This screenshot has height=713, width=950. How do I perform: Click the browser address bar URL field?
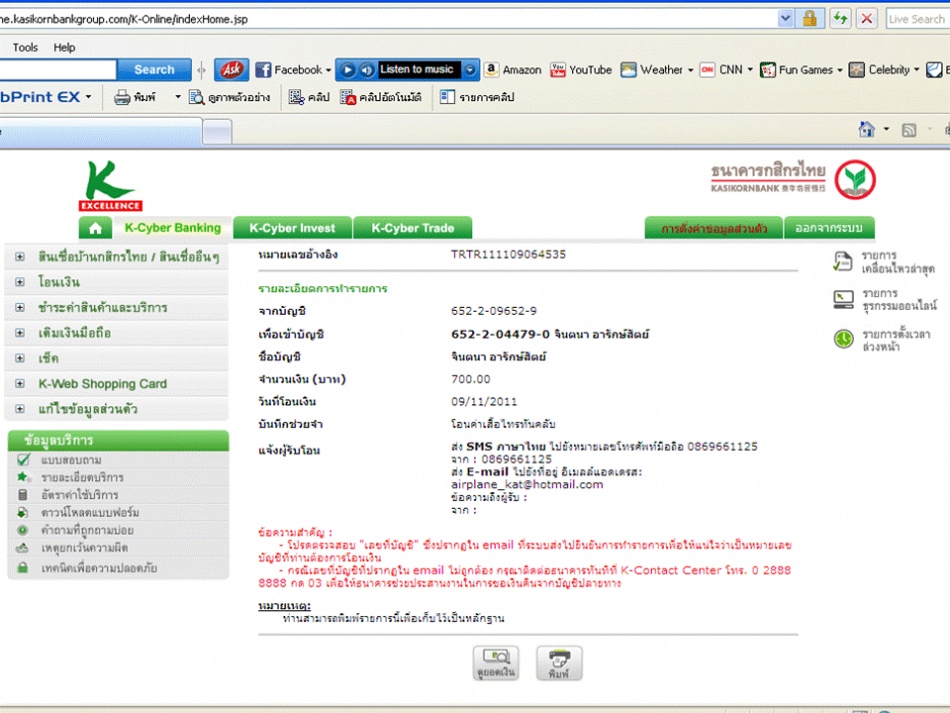(380, 19)
